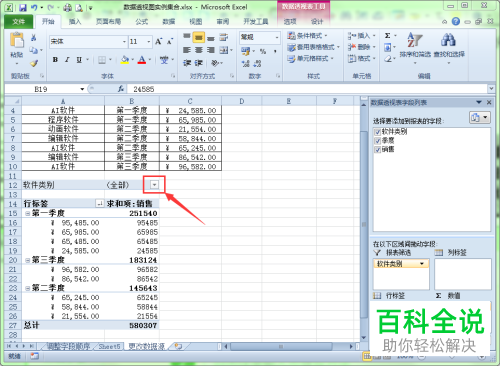Switch to the 设计 pivot table tab
Viewport: 500px width, 366px height.
(317, 22)
